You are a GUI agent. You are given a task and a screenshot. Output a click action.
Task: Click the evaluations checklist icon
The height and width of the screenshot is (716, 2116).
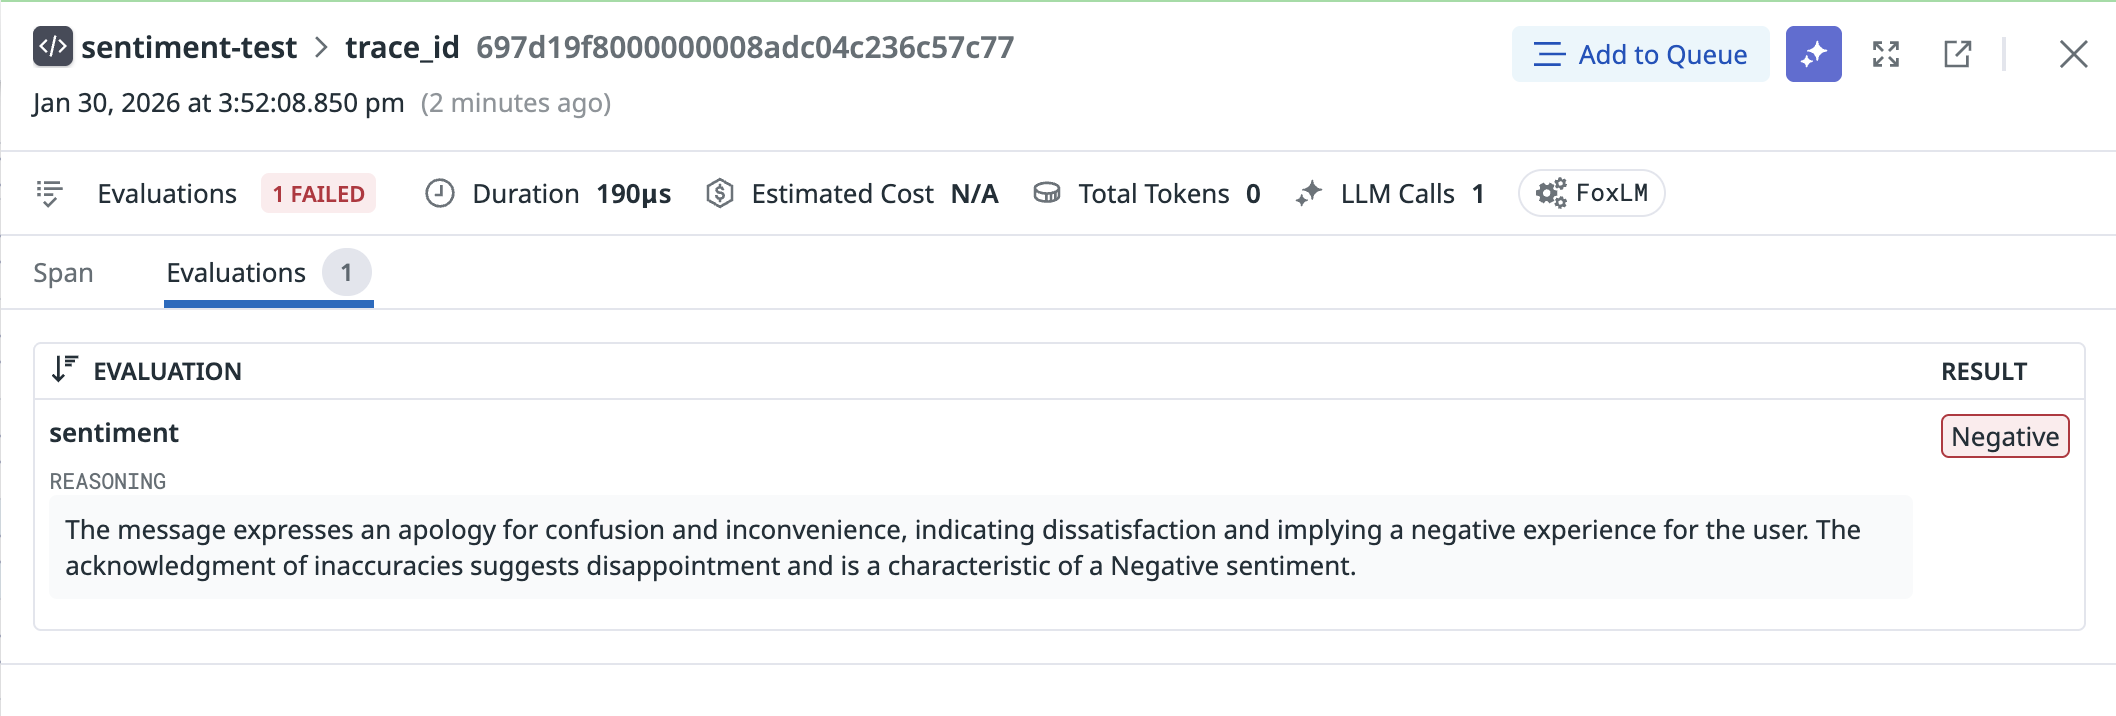point(49,193)
